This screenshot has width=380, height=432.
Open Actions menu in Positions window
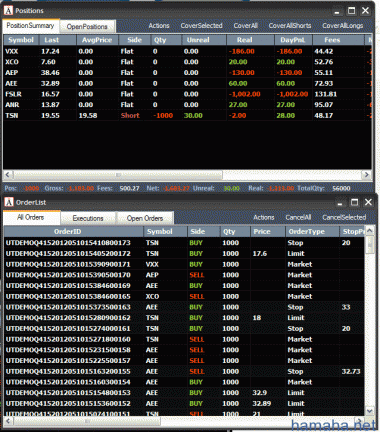(x=159, y=26)
